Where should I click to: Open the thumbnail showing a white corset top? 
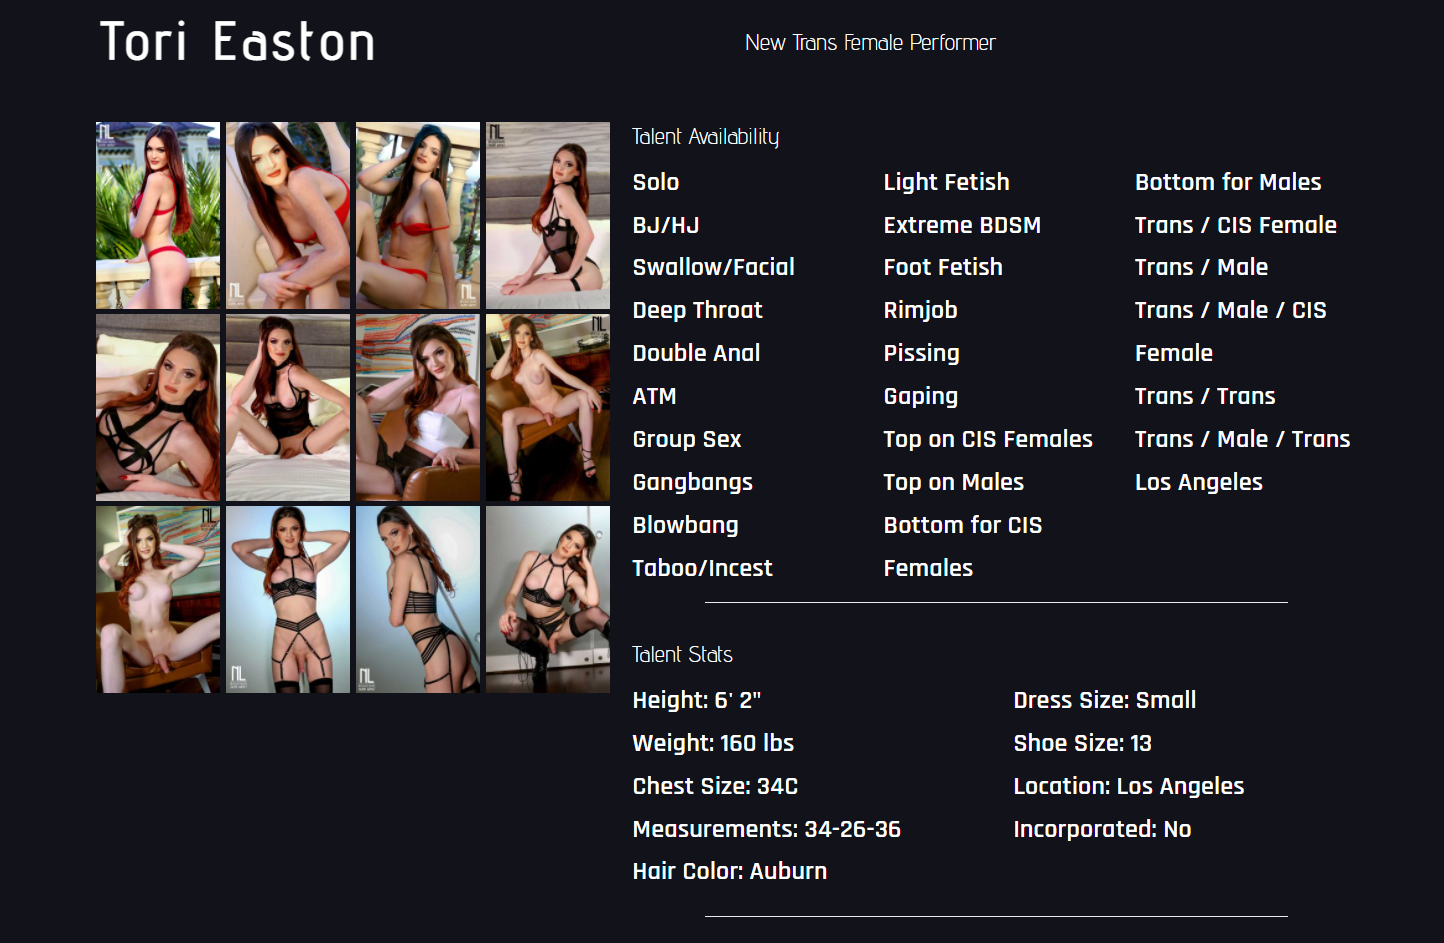tap(417, 407)
